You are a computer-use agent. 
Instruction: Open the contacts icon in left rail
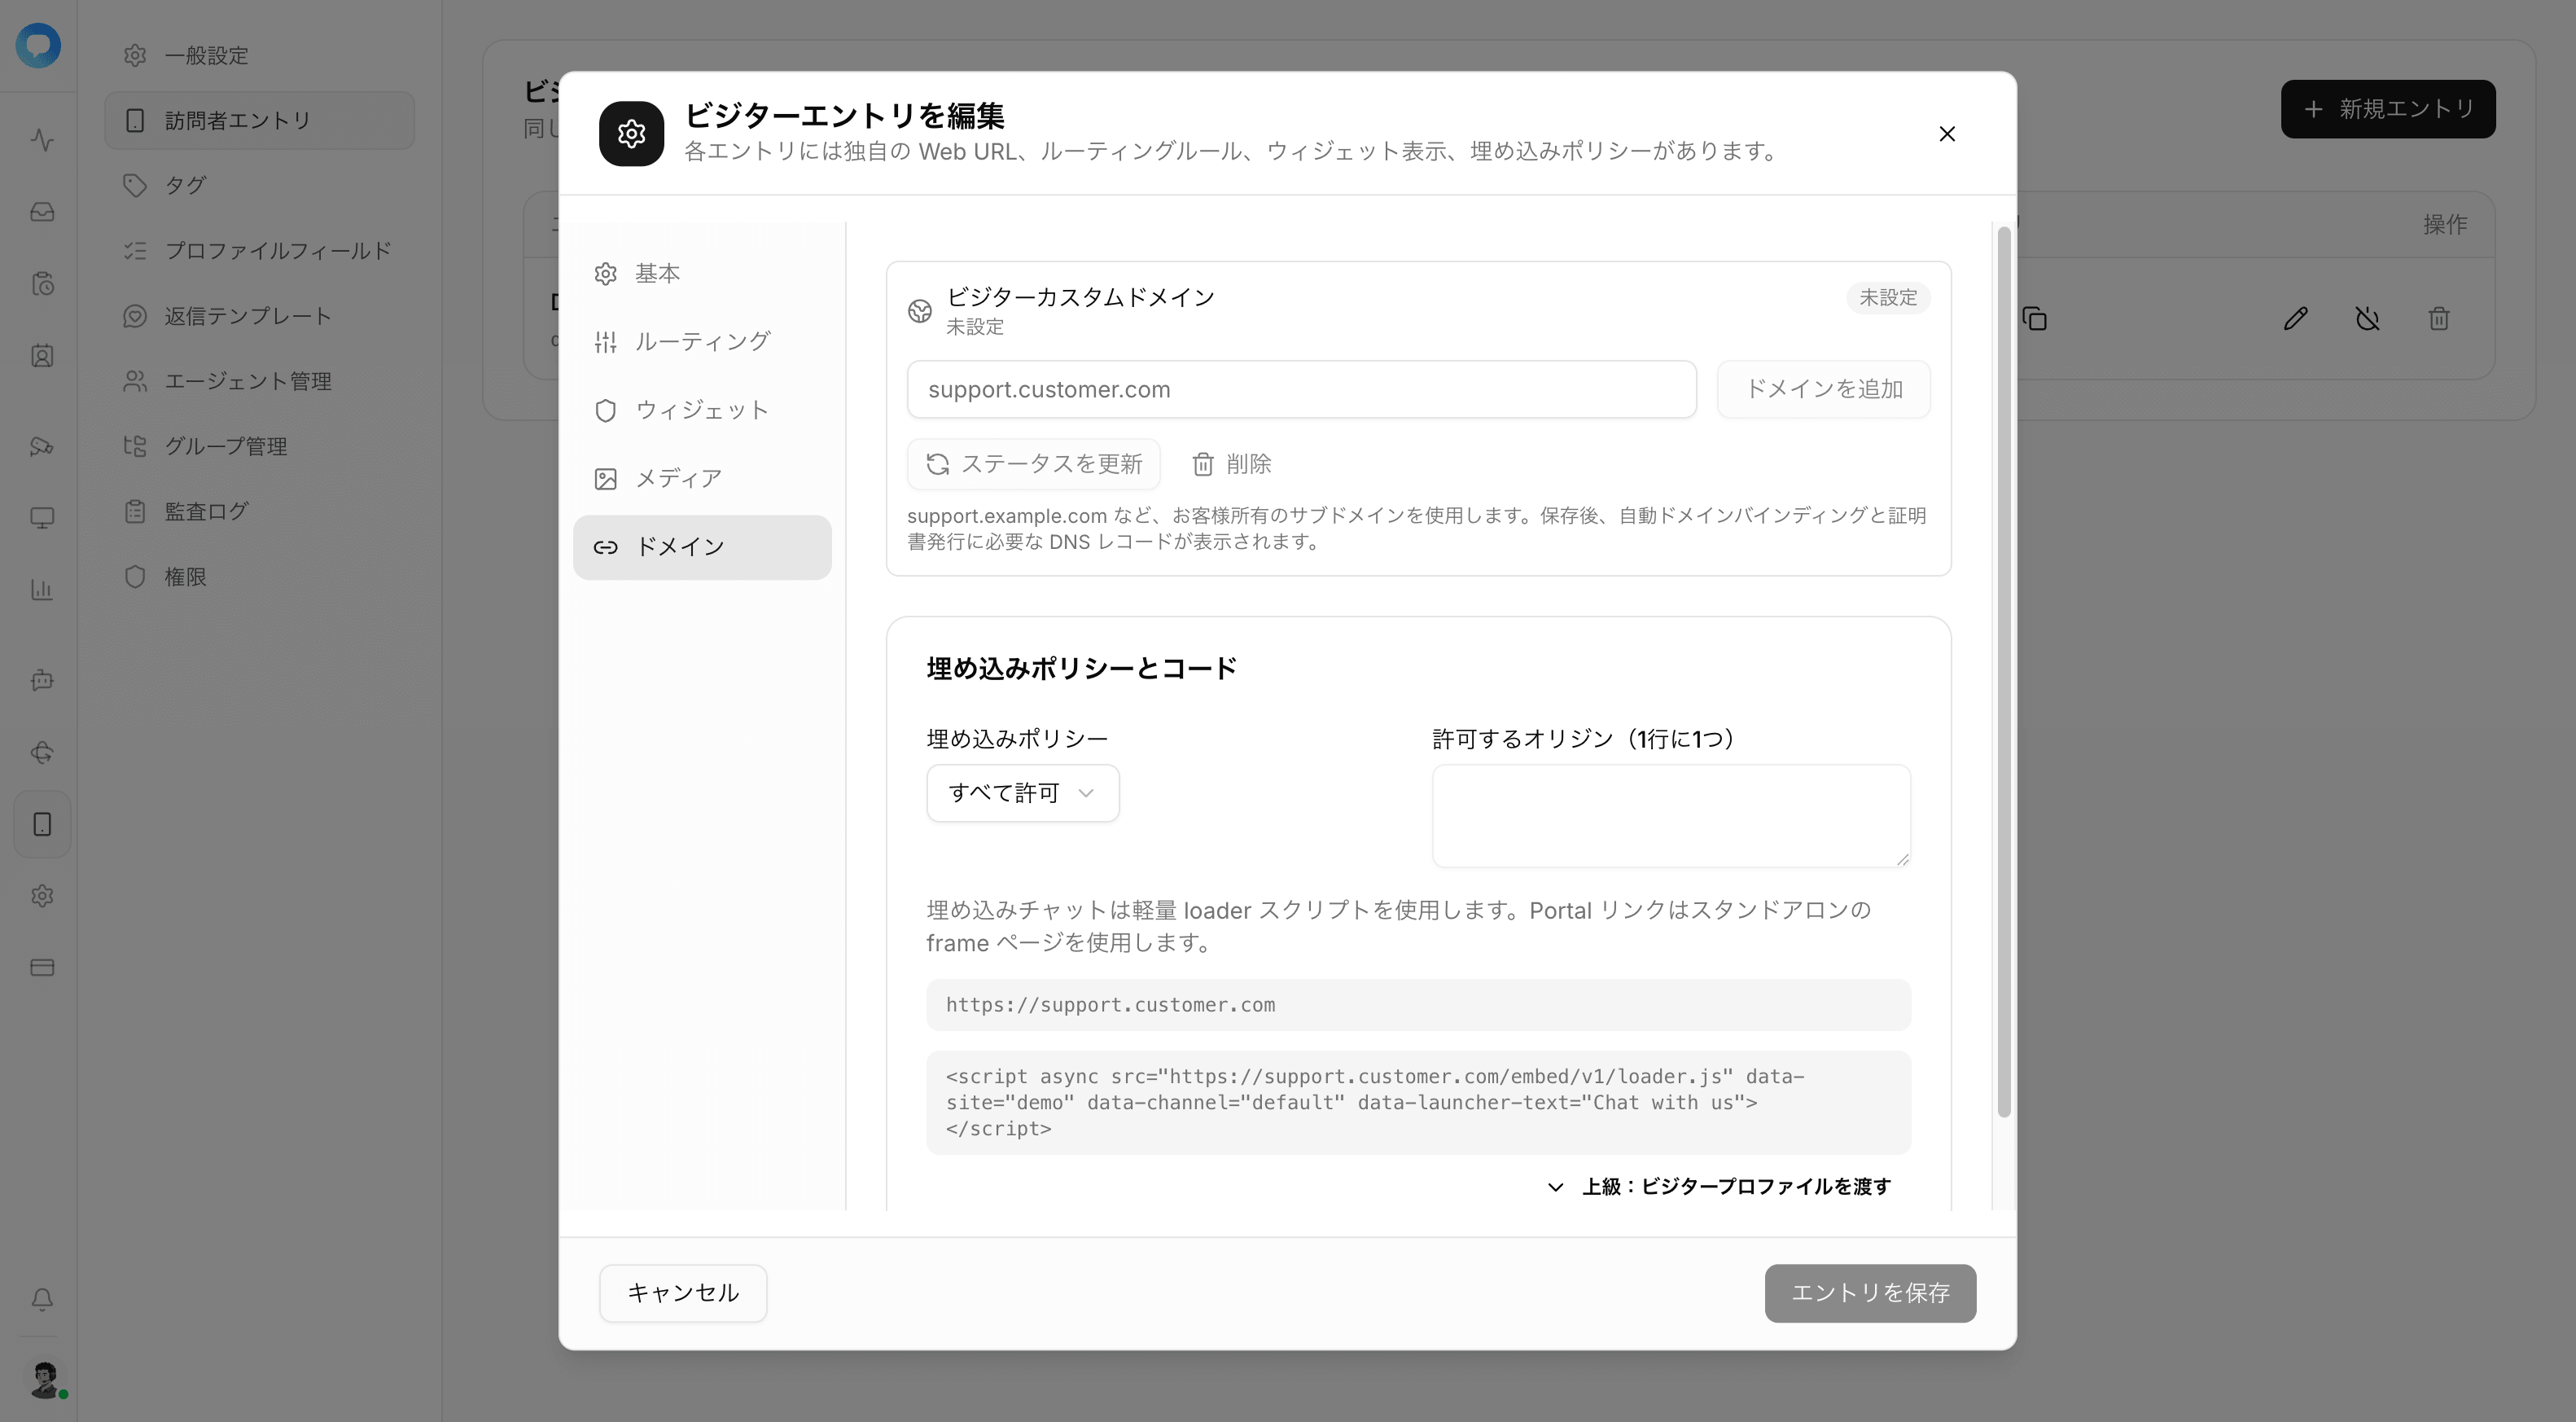coord(42,356)
